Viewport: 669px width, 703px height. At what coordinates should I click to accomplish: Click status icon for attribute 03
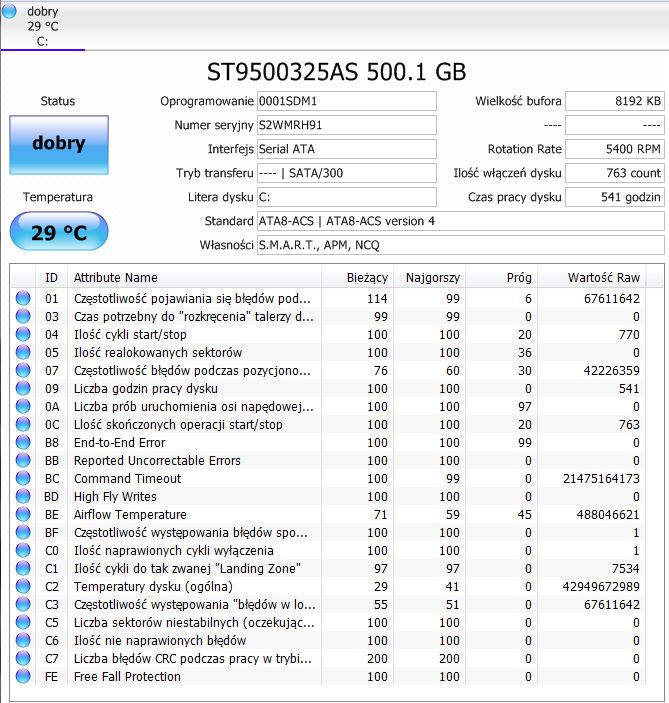coord(23,316)
